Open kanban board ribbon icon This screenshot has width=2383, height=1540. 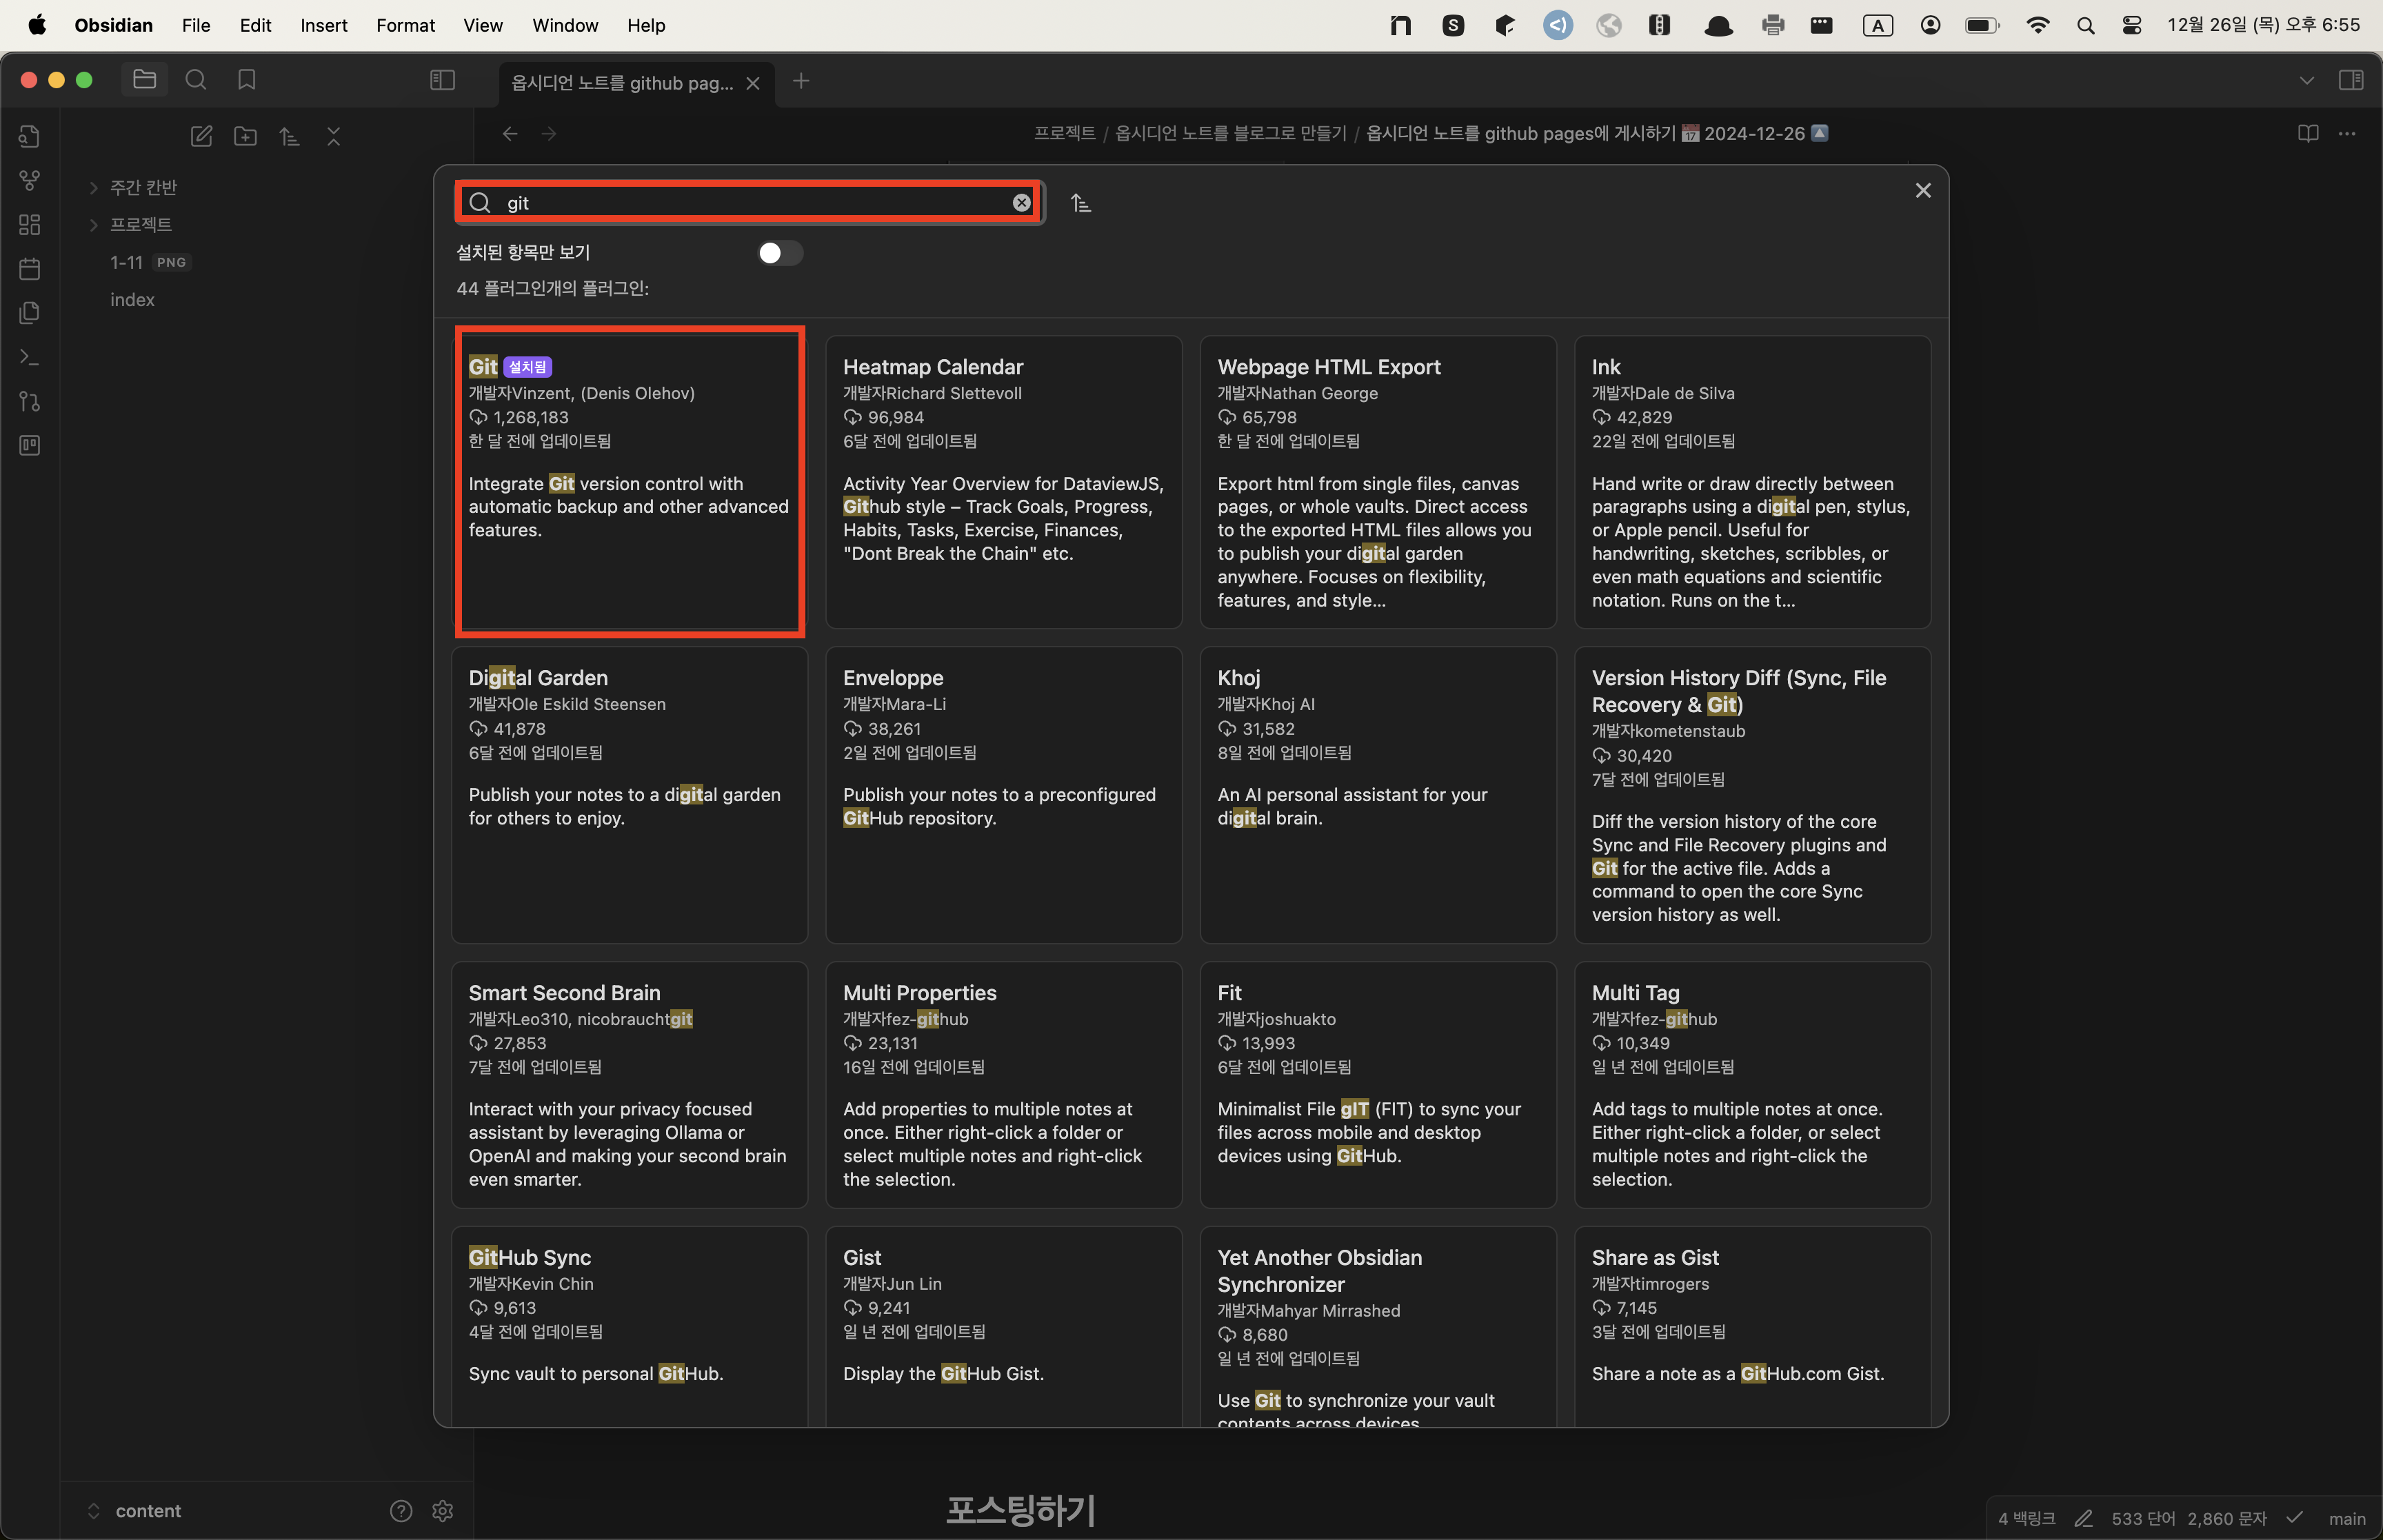point(30,445)
